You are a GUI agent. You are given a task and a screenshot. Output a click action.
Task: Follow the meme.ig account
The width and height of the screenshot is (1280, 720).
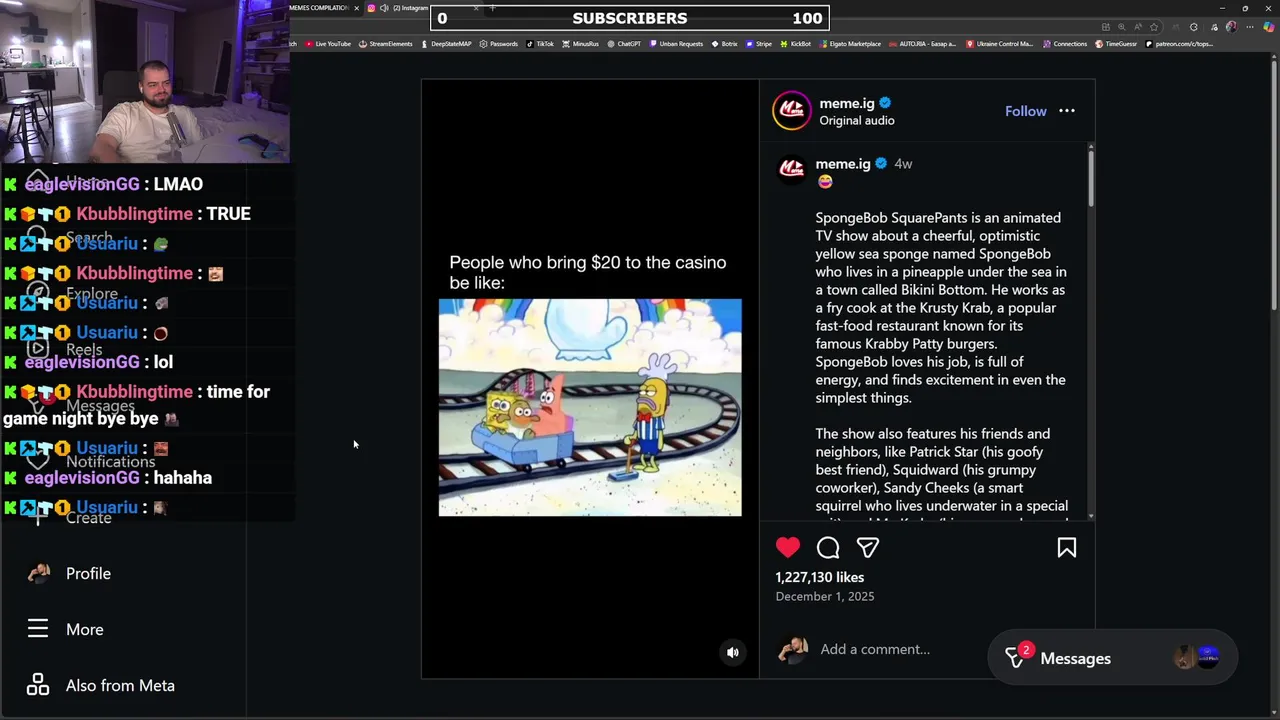pyautogui.click(x=1026, y=111)
